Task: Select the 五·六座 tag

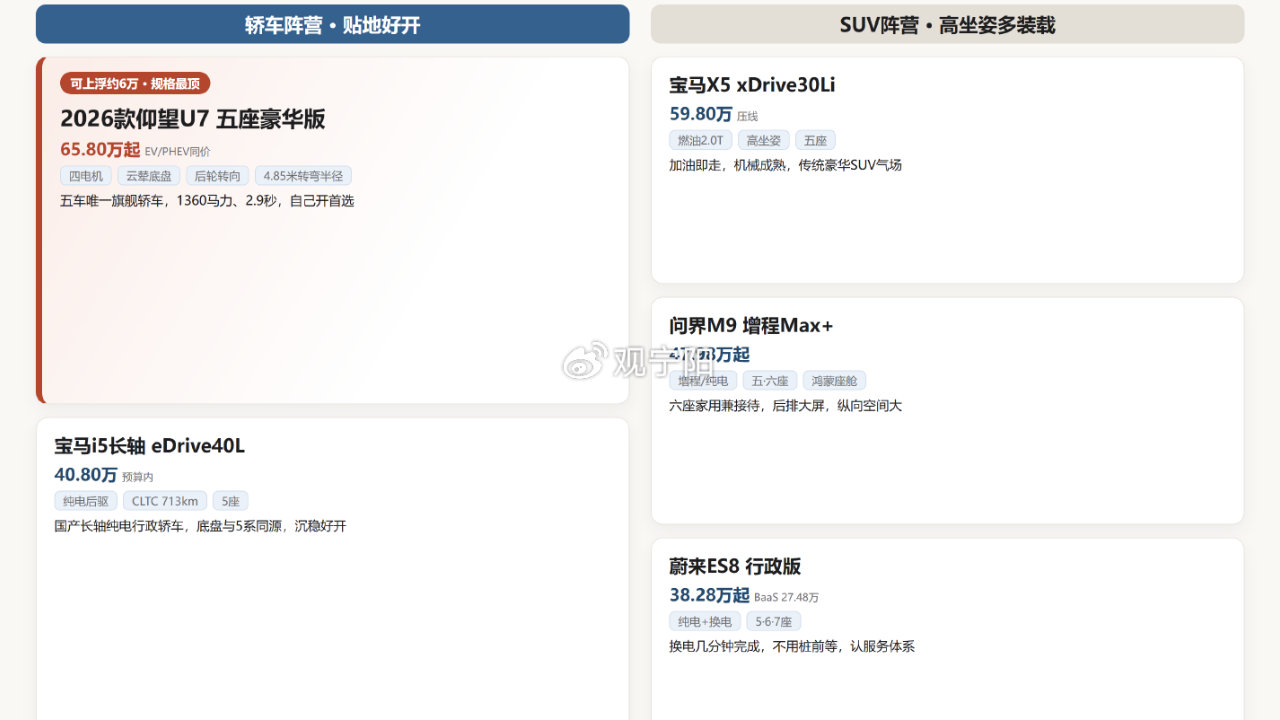Action: click(x=770, y=380)
